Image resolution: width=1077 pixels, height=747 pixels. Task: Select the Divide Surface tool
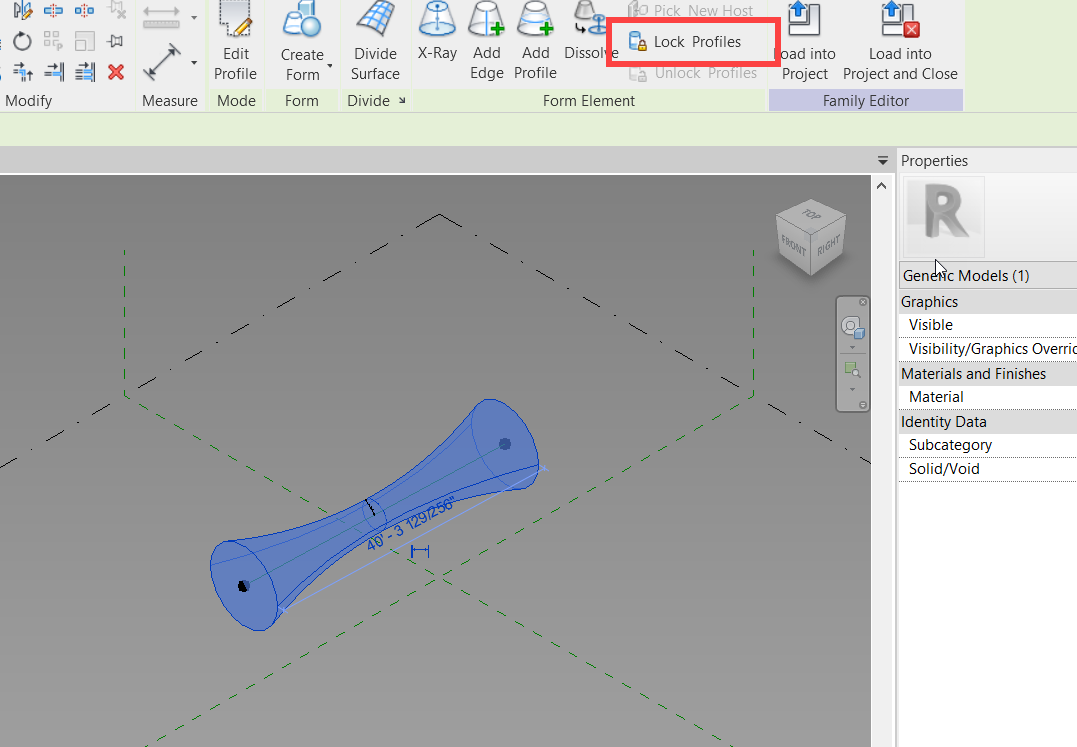click(x=375, y=41)
